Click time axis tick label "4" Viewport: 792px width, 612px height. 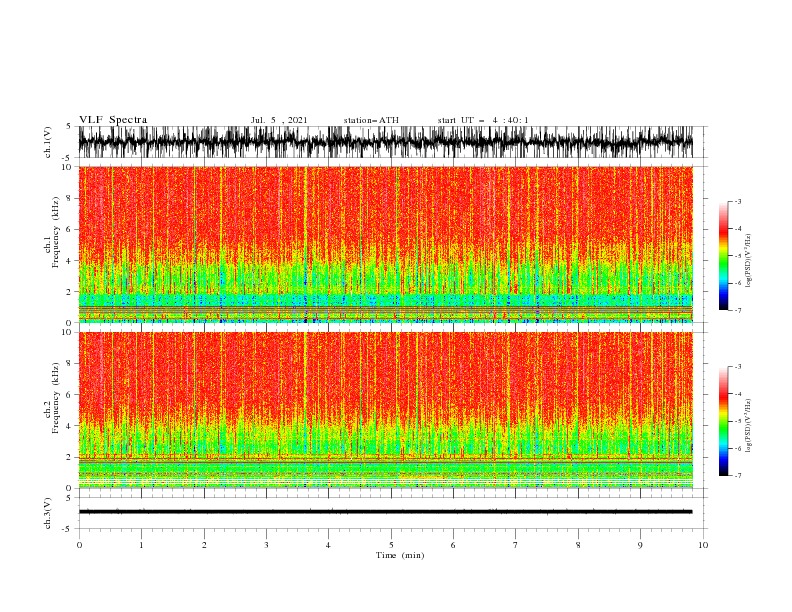click(328, 545)
